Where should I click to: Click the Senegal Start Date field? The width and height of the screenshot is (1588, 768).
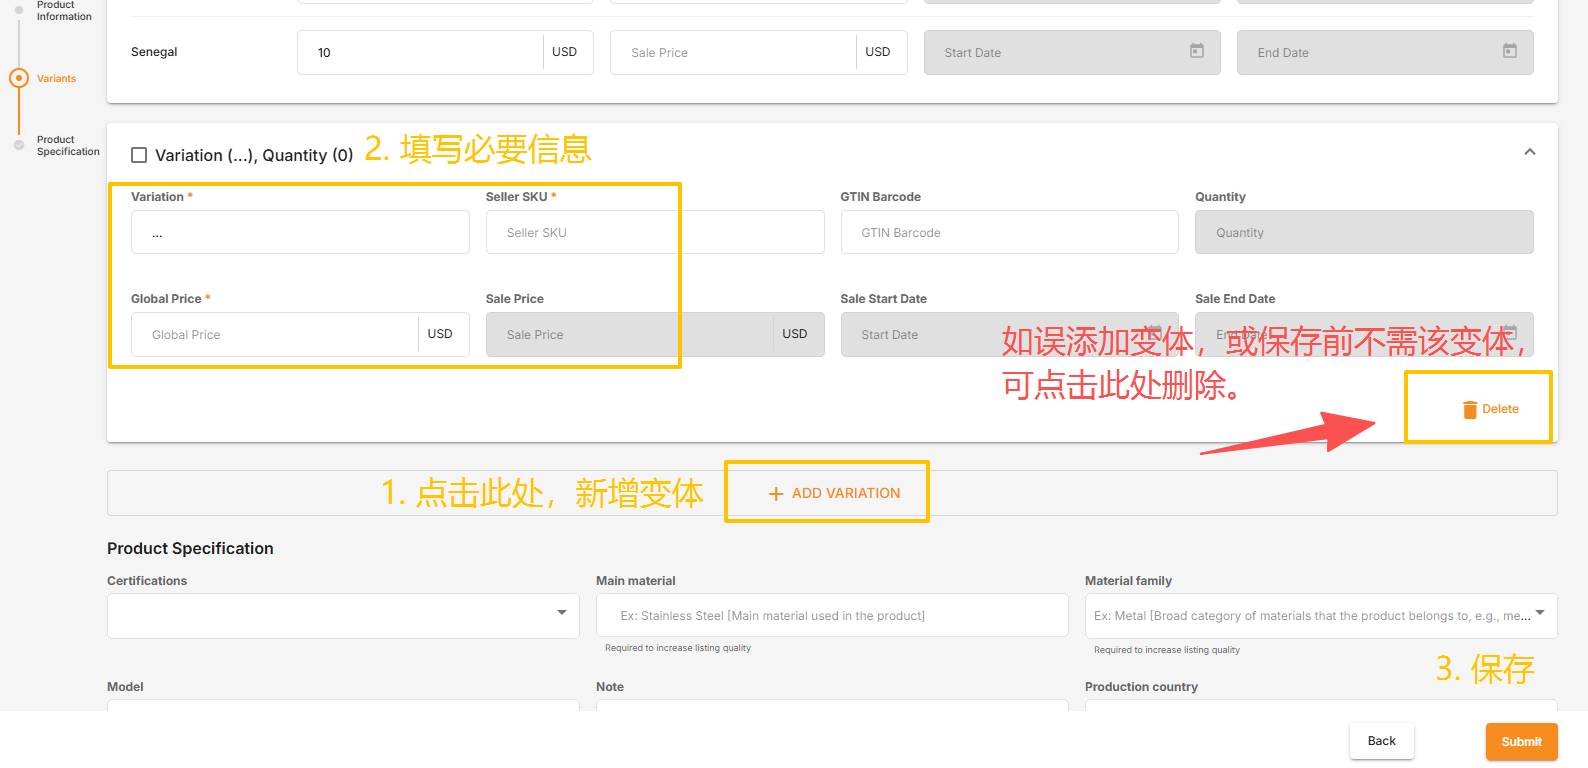(x=1072, y=52)
